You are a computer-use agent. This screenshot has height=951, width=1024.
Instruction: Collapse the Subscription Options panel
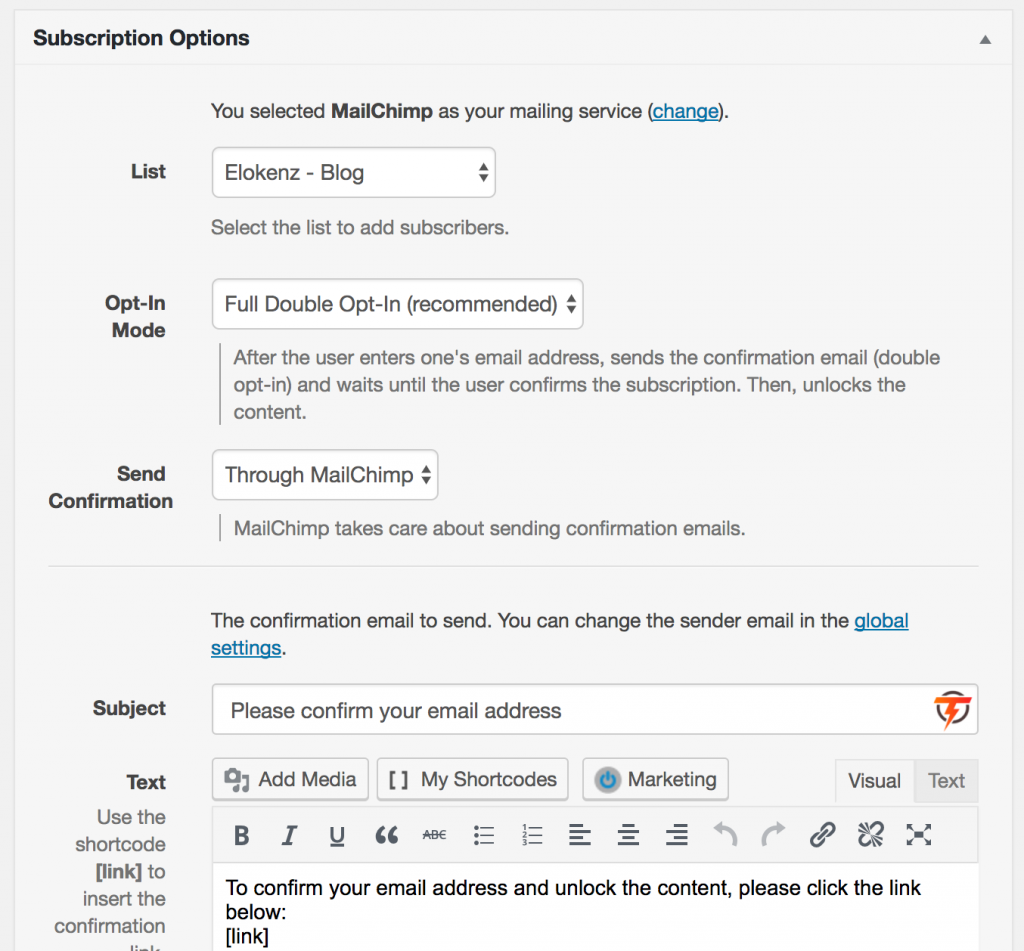coord(985,40)
